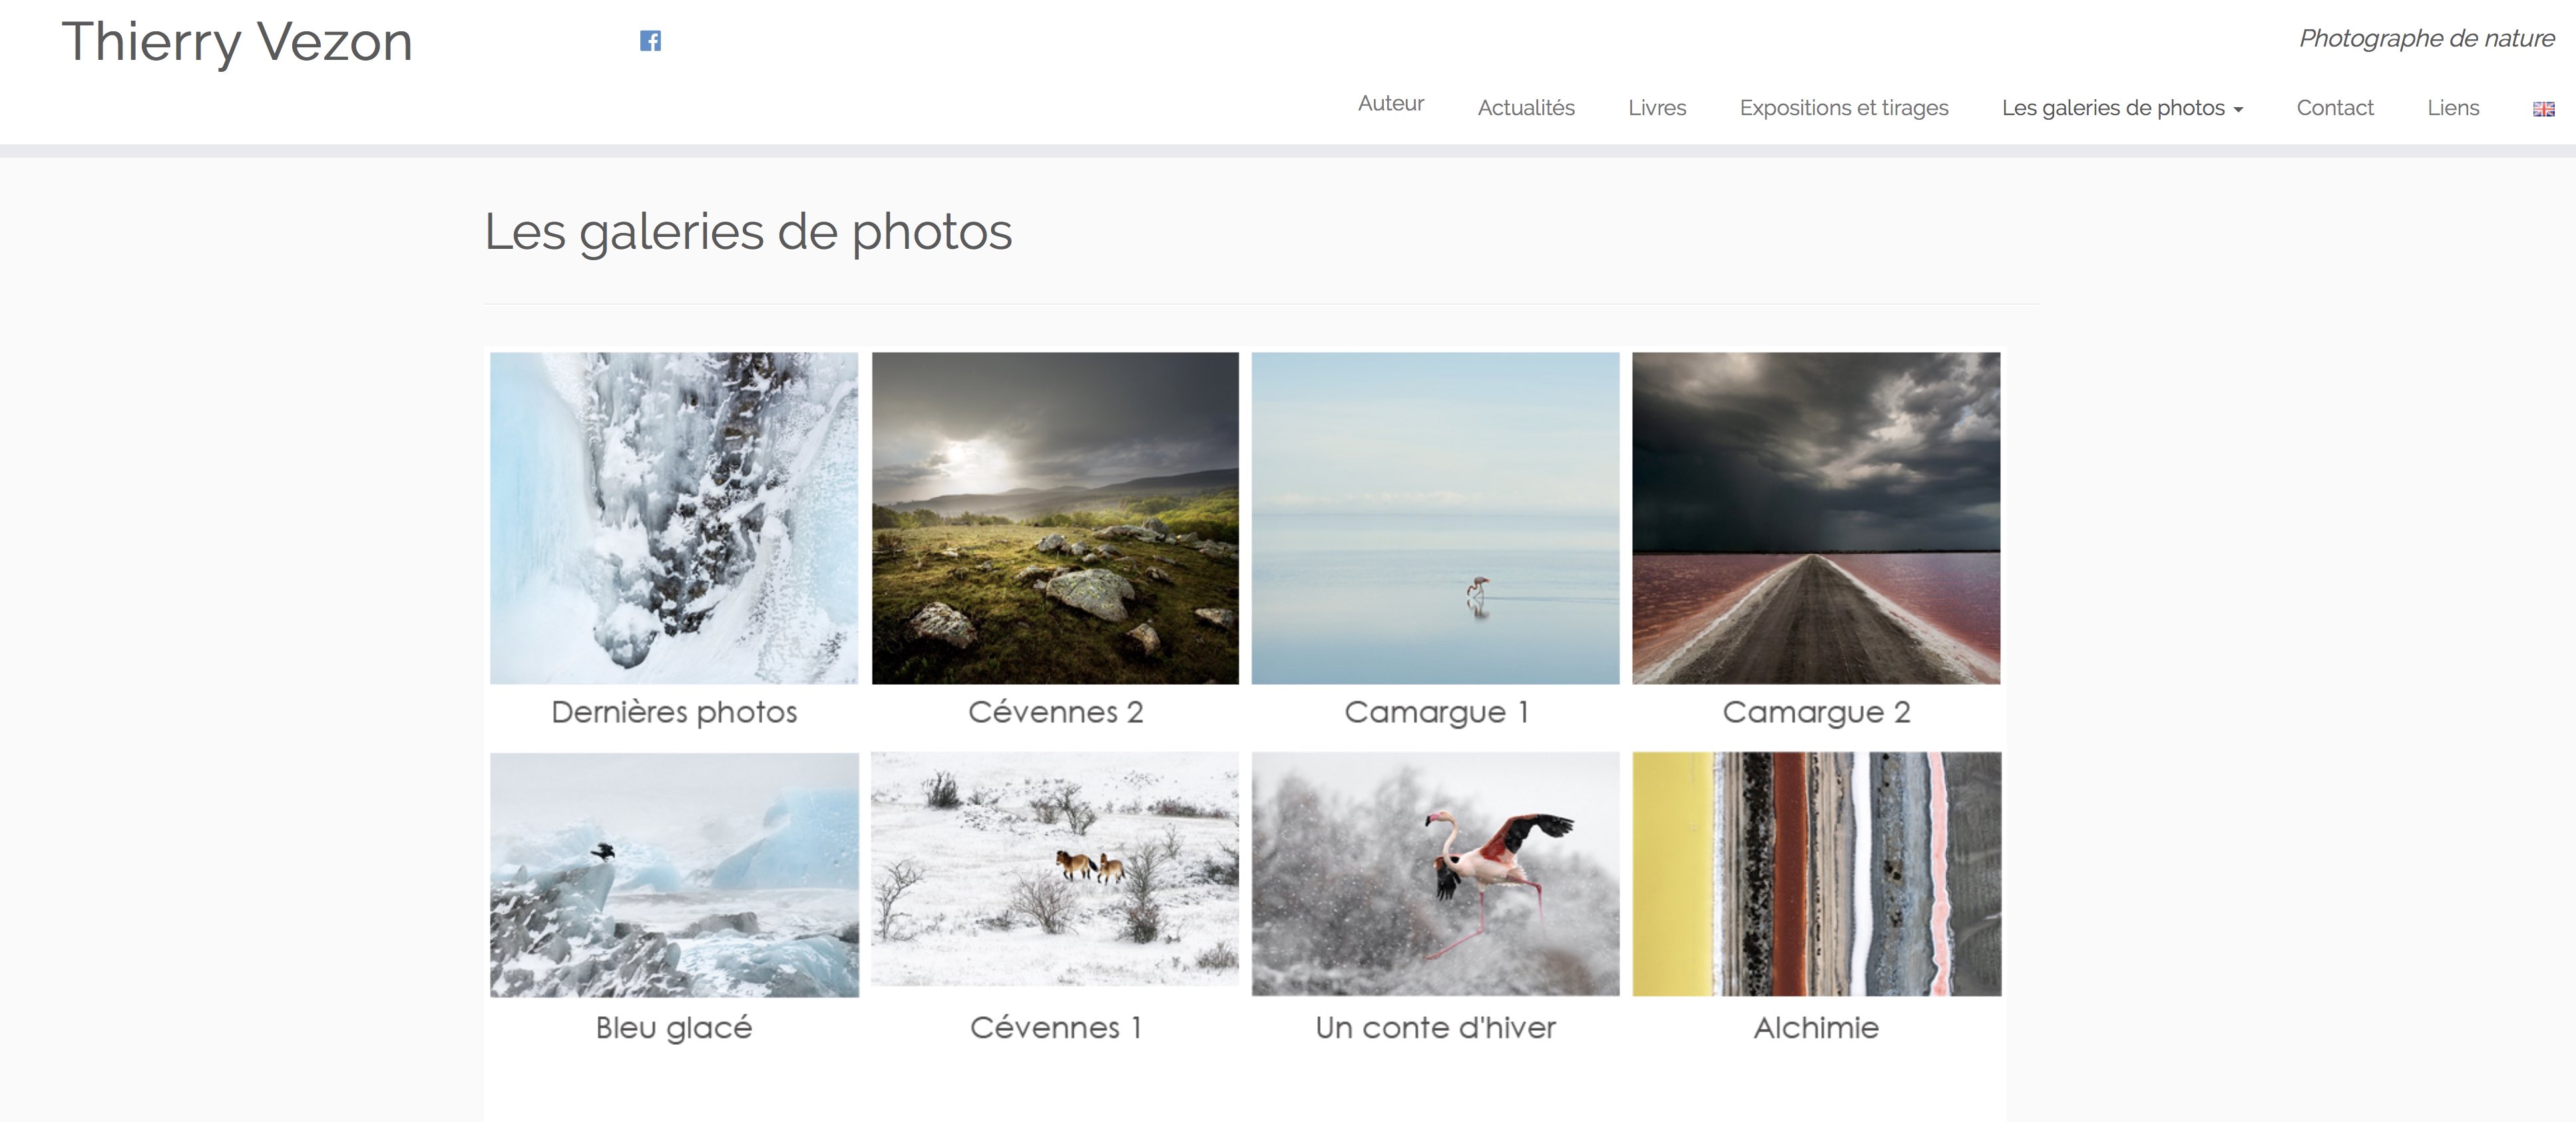Open the Cévennes 2 landscape thumbnail
This screenshot has width=2576, height=1122.
(x=1055, y=518)
